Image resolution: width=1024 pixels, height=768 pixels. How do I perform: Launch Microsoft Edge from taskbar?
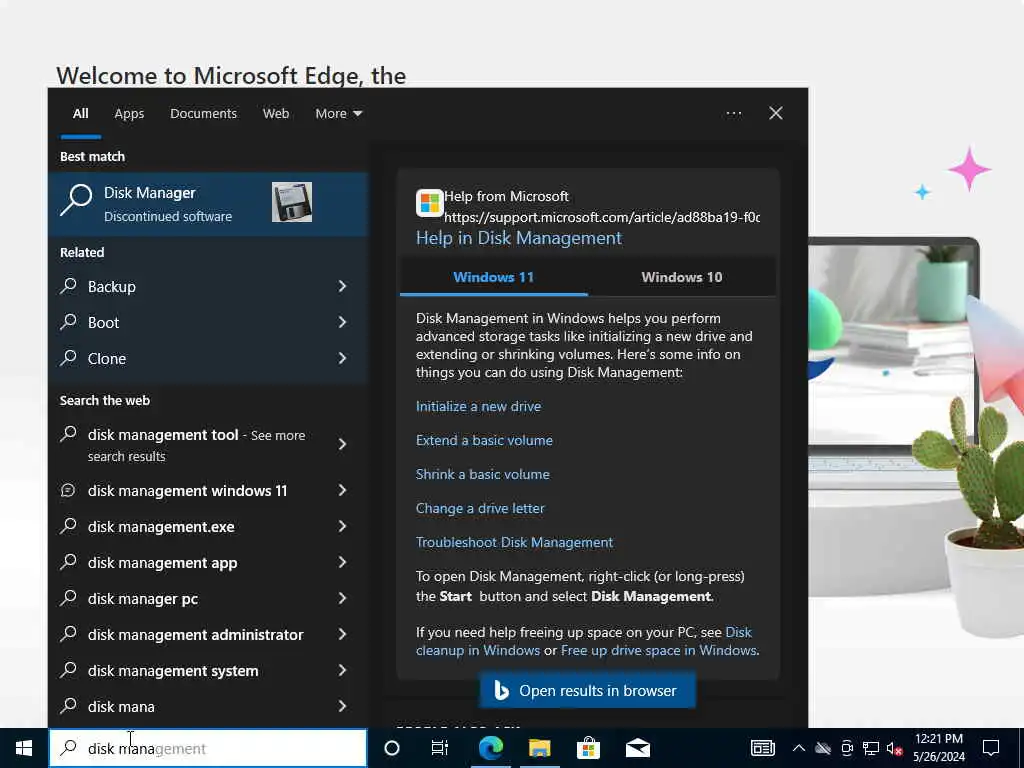click(490, 748)
